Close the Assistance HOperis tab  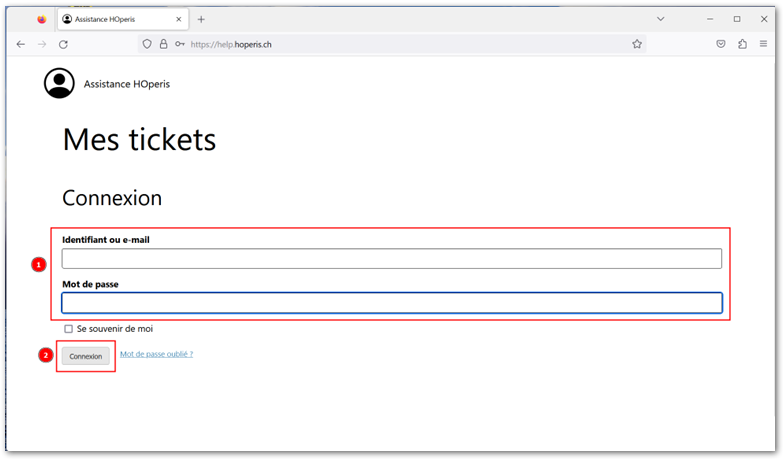178,19
